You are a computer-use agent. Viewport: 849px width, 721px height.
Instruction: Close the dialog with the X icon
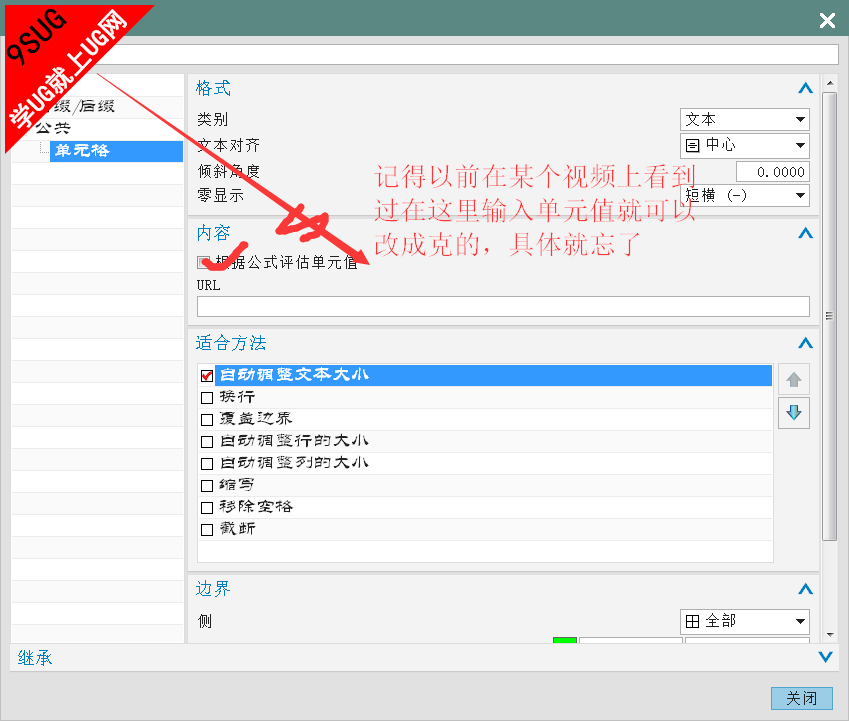(827, 21)
